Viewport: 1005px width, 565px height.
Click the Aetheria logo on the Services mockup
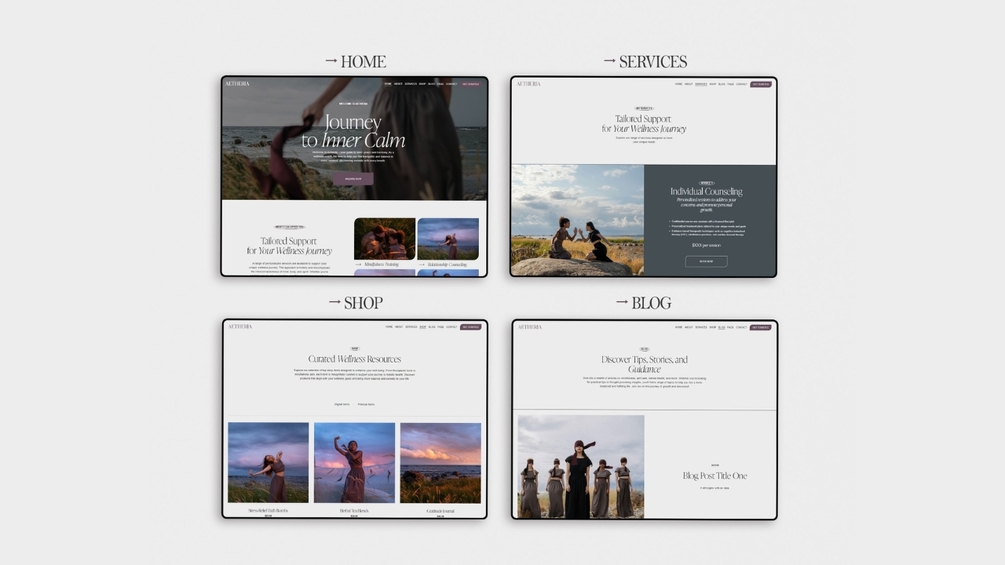tap(529, 84)
